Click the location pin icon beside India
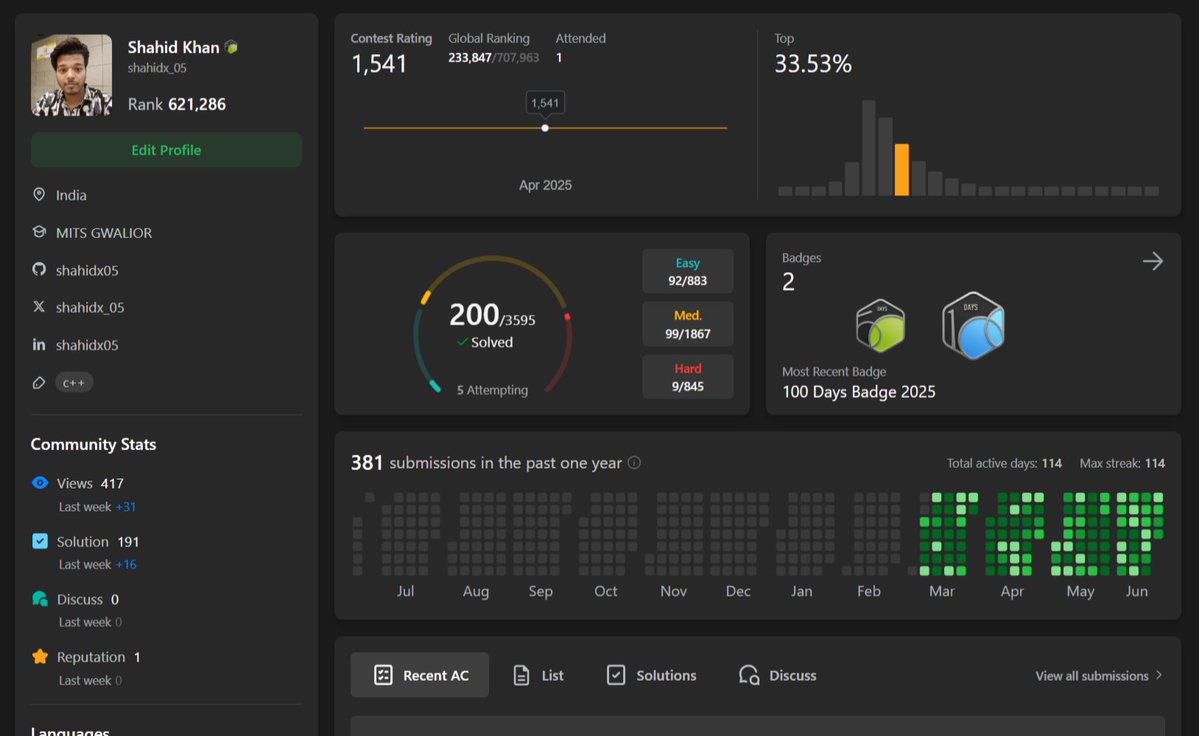 [39, 195]
